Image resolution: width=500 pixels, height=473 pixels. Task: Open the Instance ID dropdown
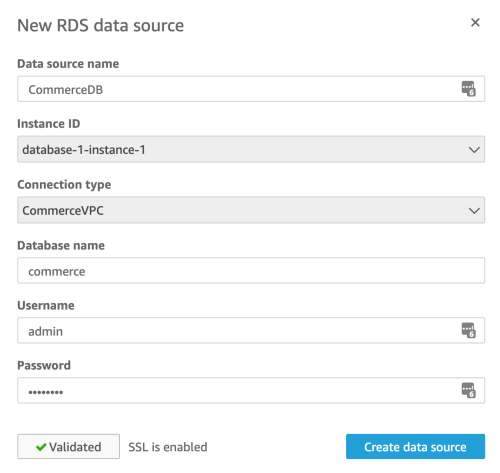point(251,149)
